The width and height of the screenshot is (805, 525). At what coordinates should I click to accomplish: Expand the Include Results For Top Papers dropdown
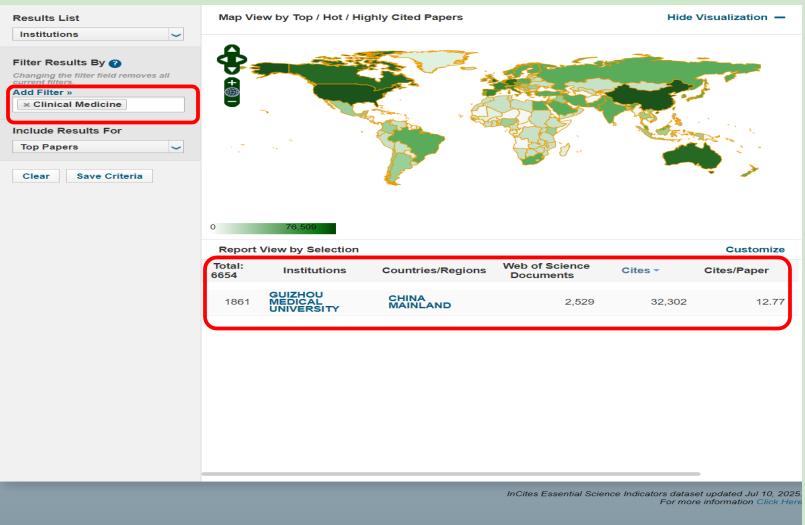[x=98, y=147]
